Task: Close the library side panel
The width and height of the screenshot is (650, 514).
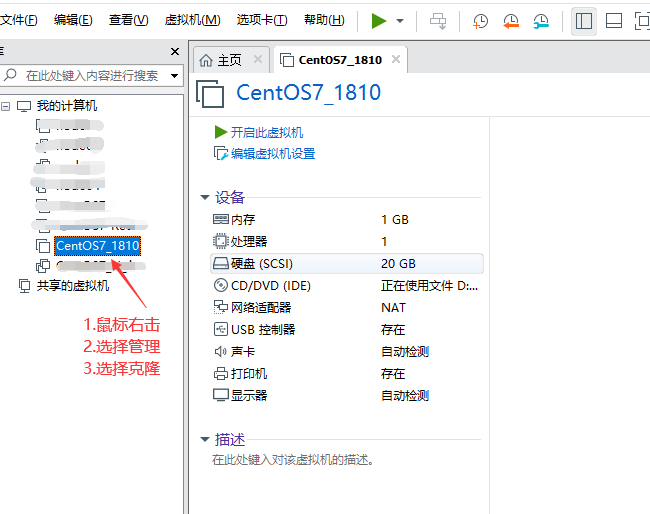Action: pyautogui.click(x=175, y=51)
